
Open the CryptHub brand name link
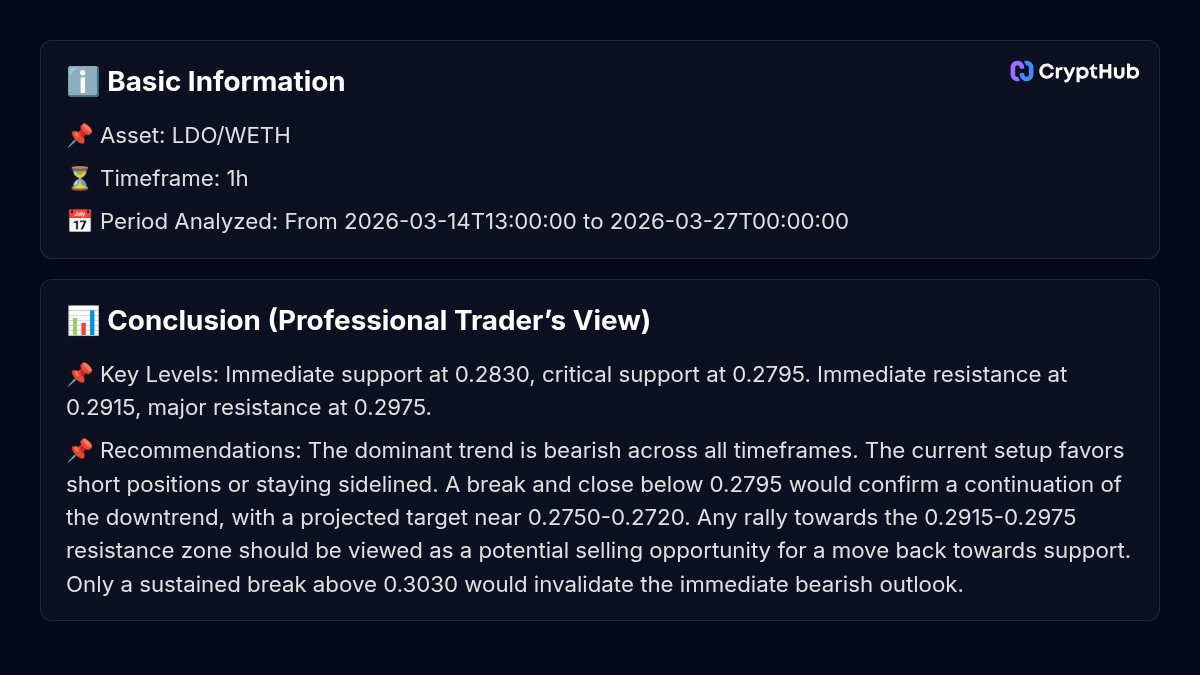pyautogui.click(x=1088, y=71)
